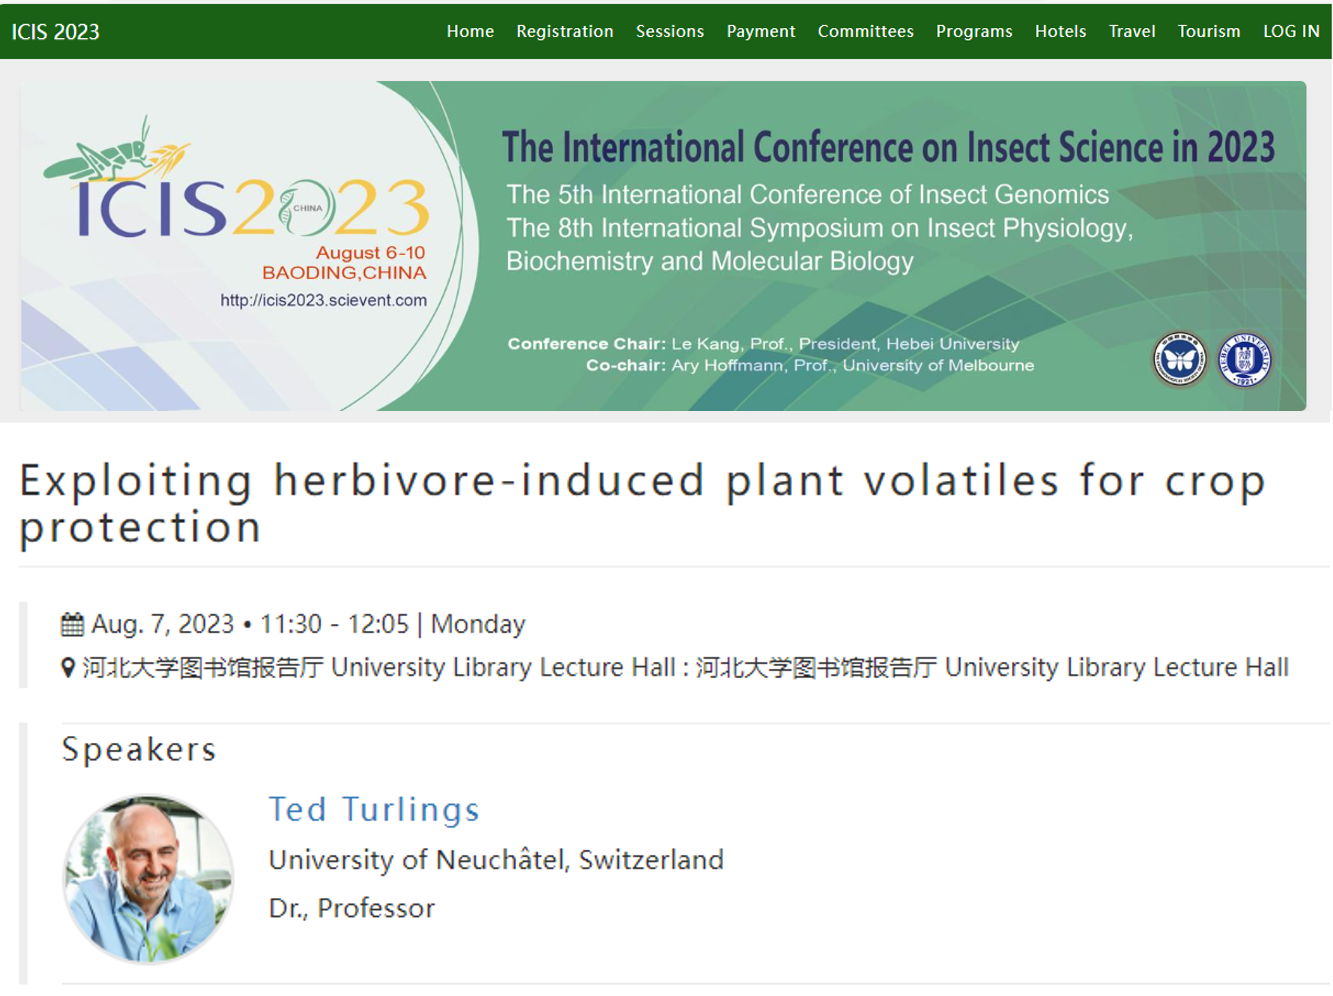Click the LOG IN button
1333x996 pixels.
pyautogui.click(x=1291, y=31)
